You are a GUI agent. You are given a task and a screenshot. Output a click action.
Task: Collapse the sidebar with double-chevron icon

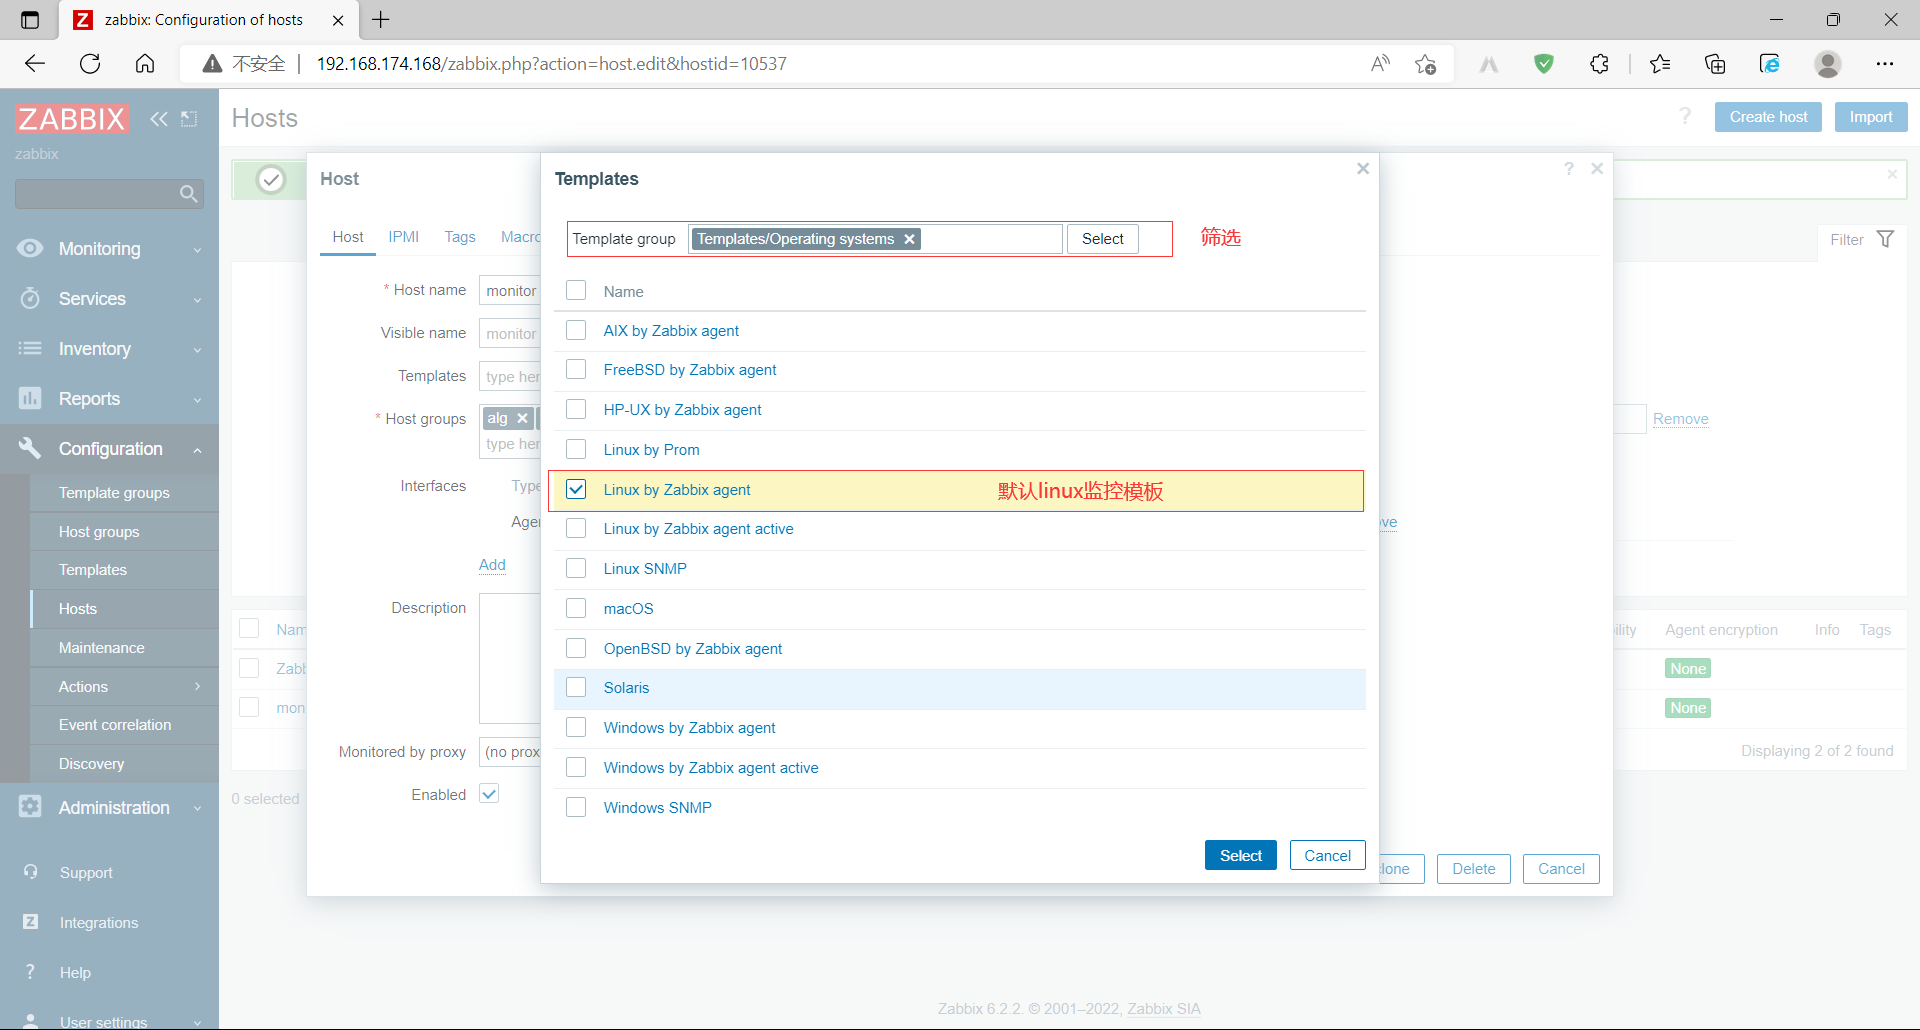pyautogui.click(x=159, y=119)
